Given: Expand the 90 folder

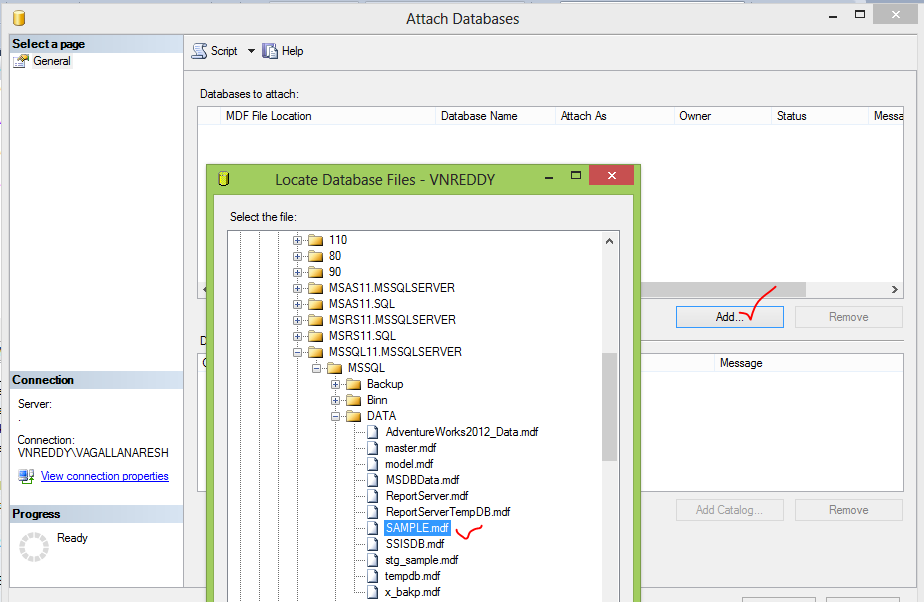Looking at the screenshot, I should (x=298, y=272).
